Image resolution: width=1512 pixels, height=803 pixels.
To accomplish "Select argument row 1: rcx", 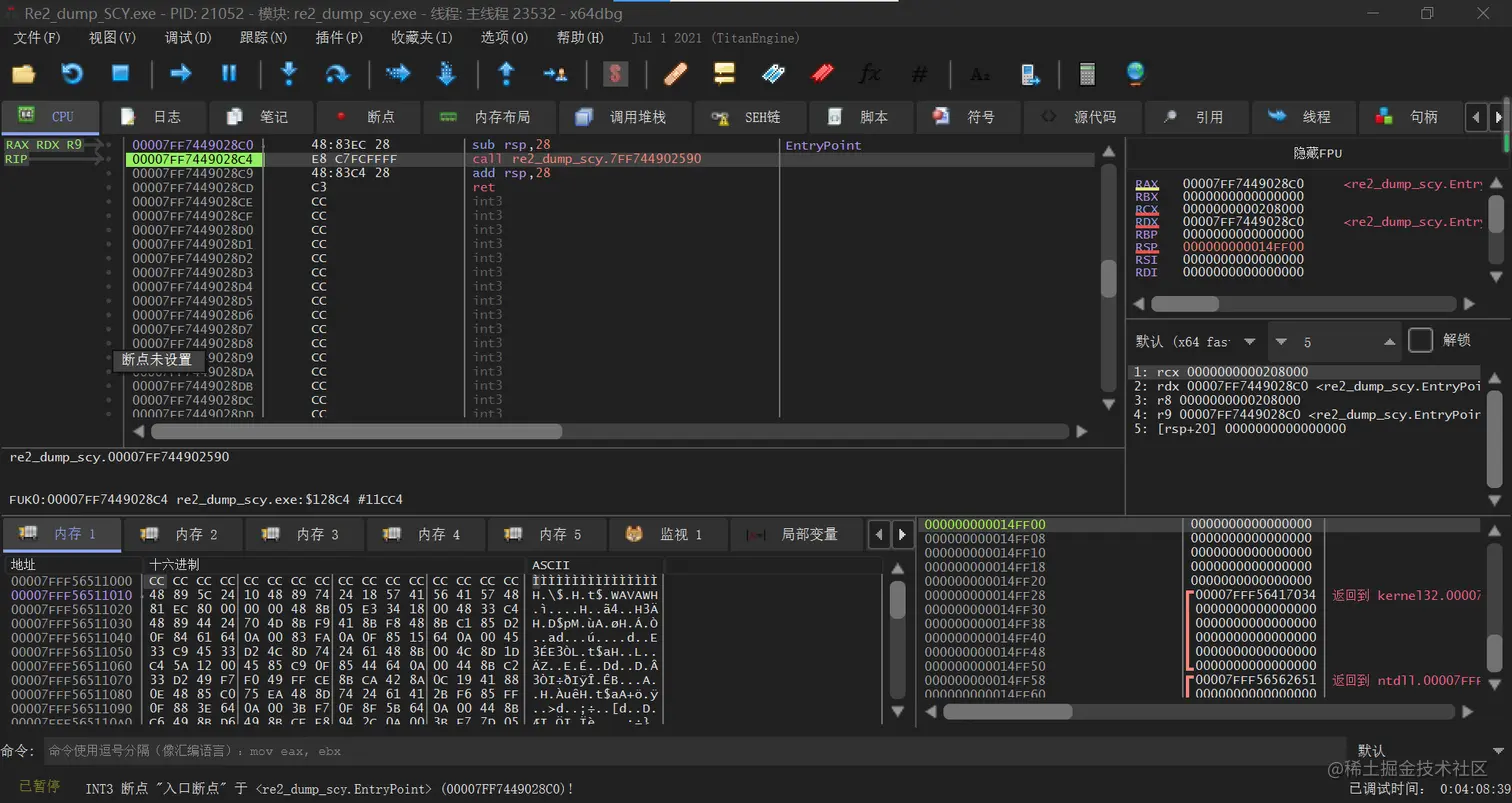I will coord(1307,372).
